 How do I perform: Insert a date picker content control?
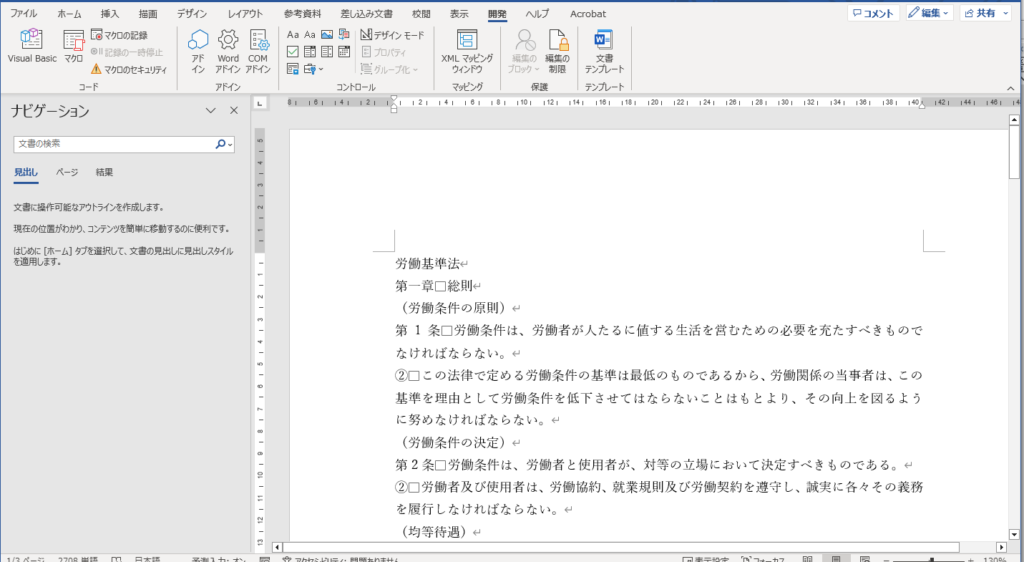[x=344, y=52]
